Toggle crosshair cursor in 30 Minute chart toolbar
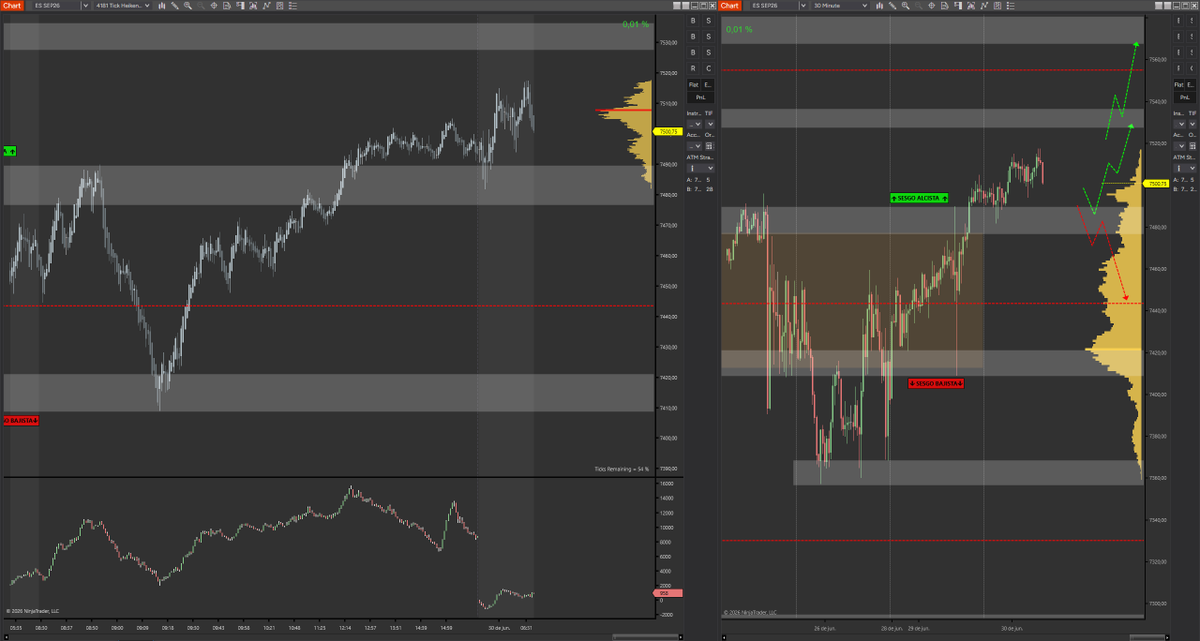This screenshot has width=1200, height=641. pos(931,5)
